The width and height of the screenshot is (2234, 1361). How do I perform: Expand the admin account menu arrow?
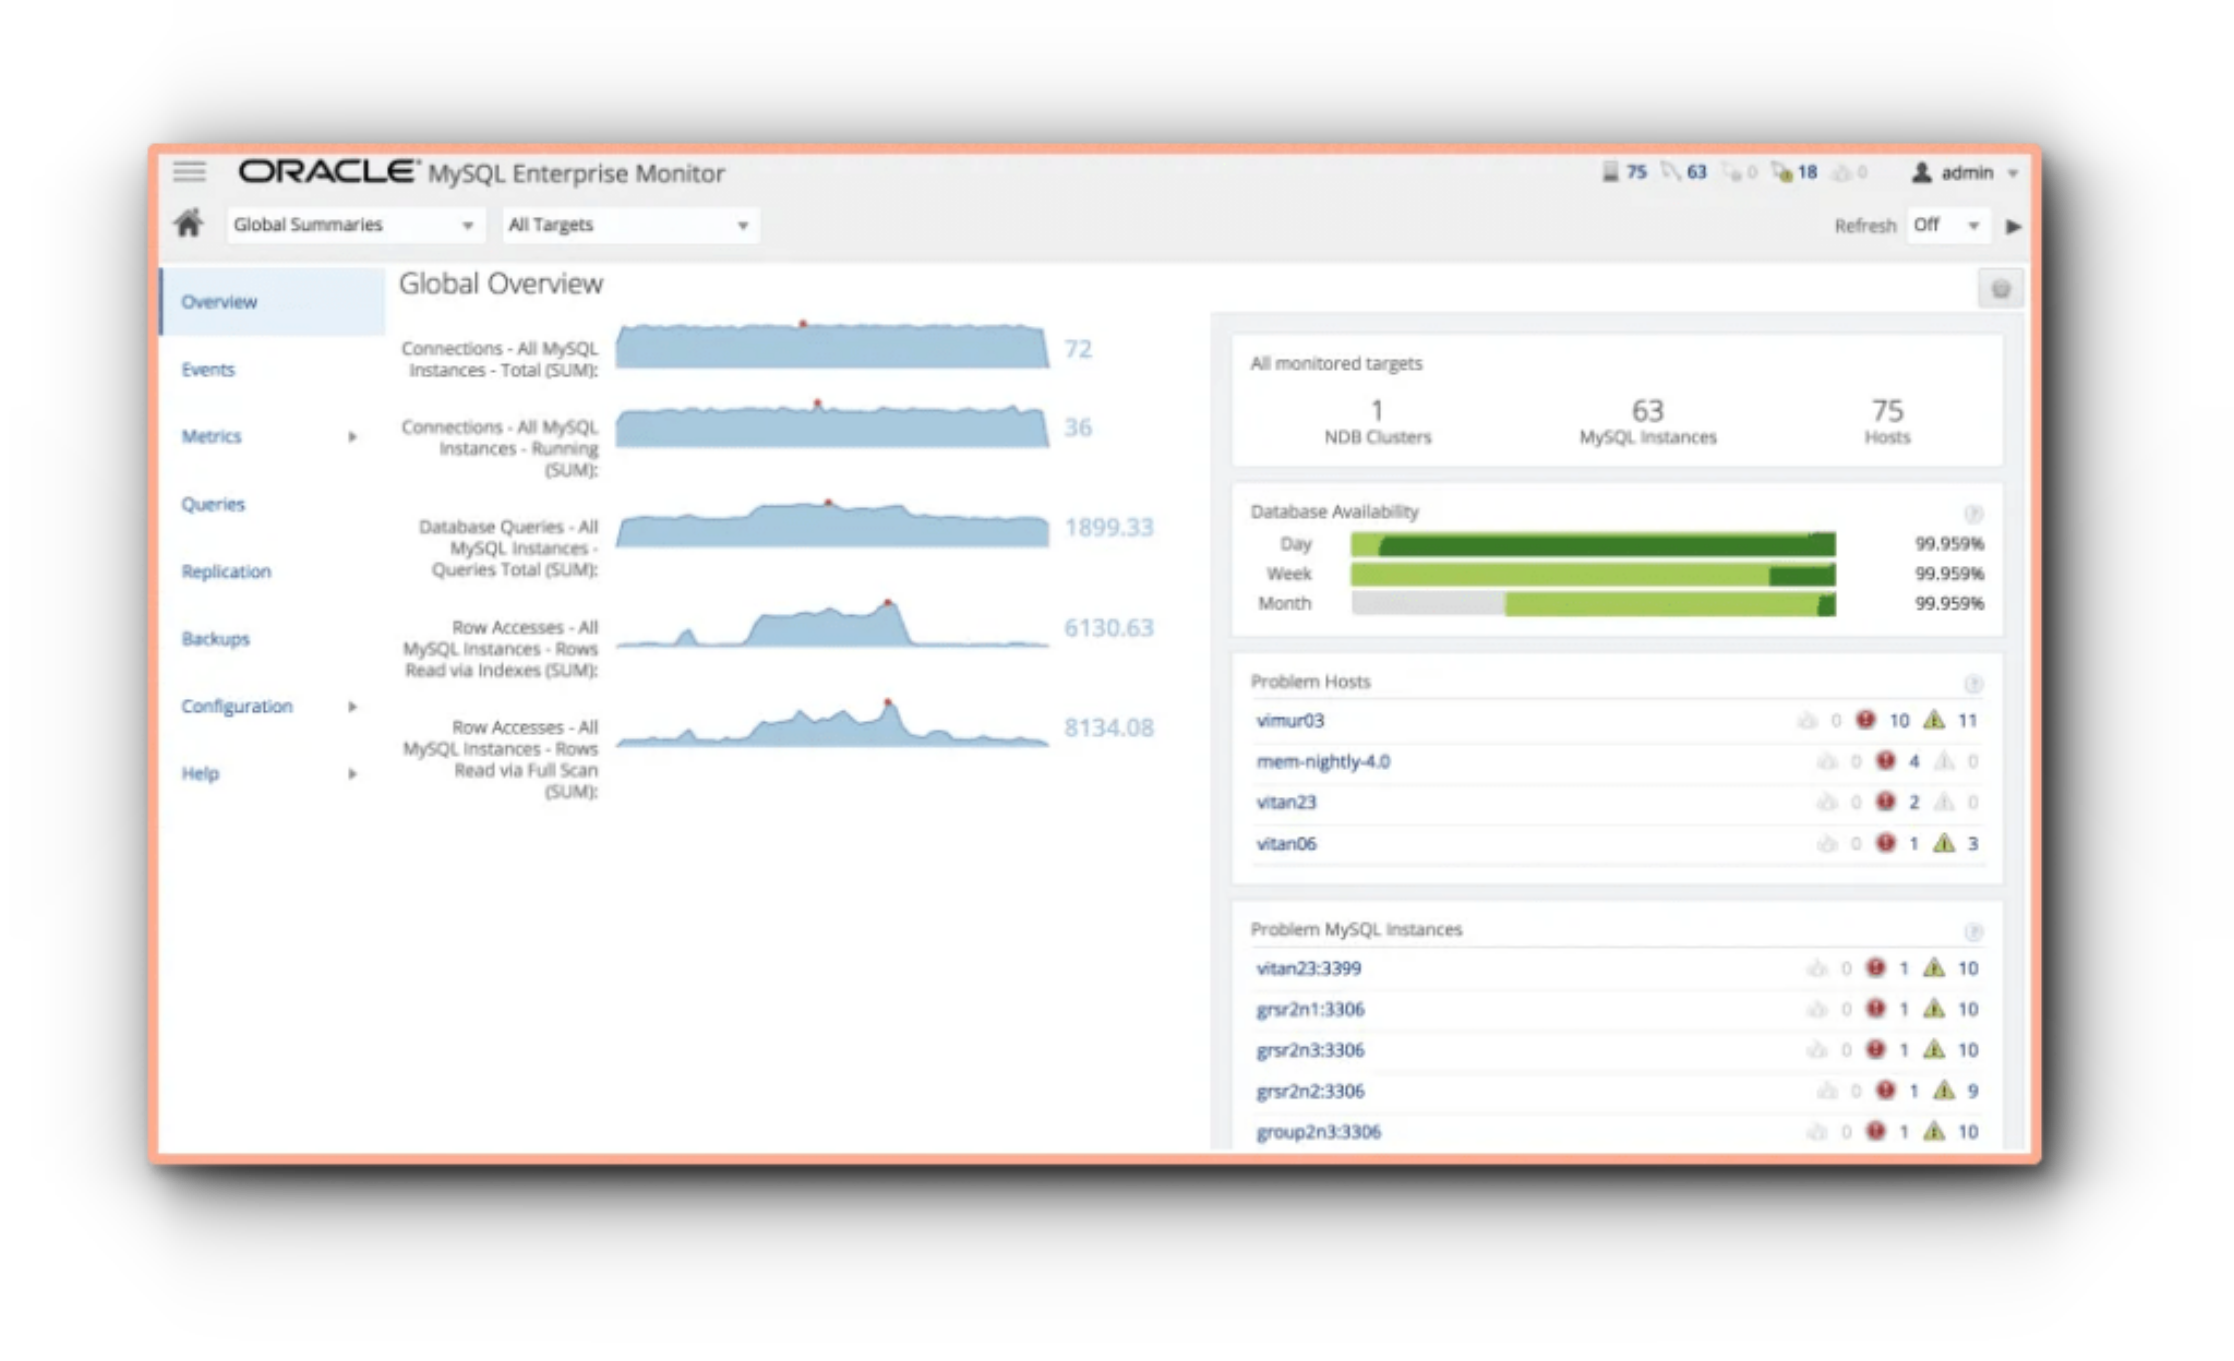[2013, 174]
